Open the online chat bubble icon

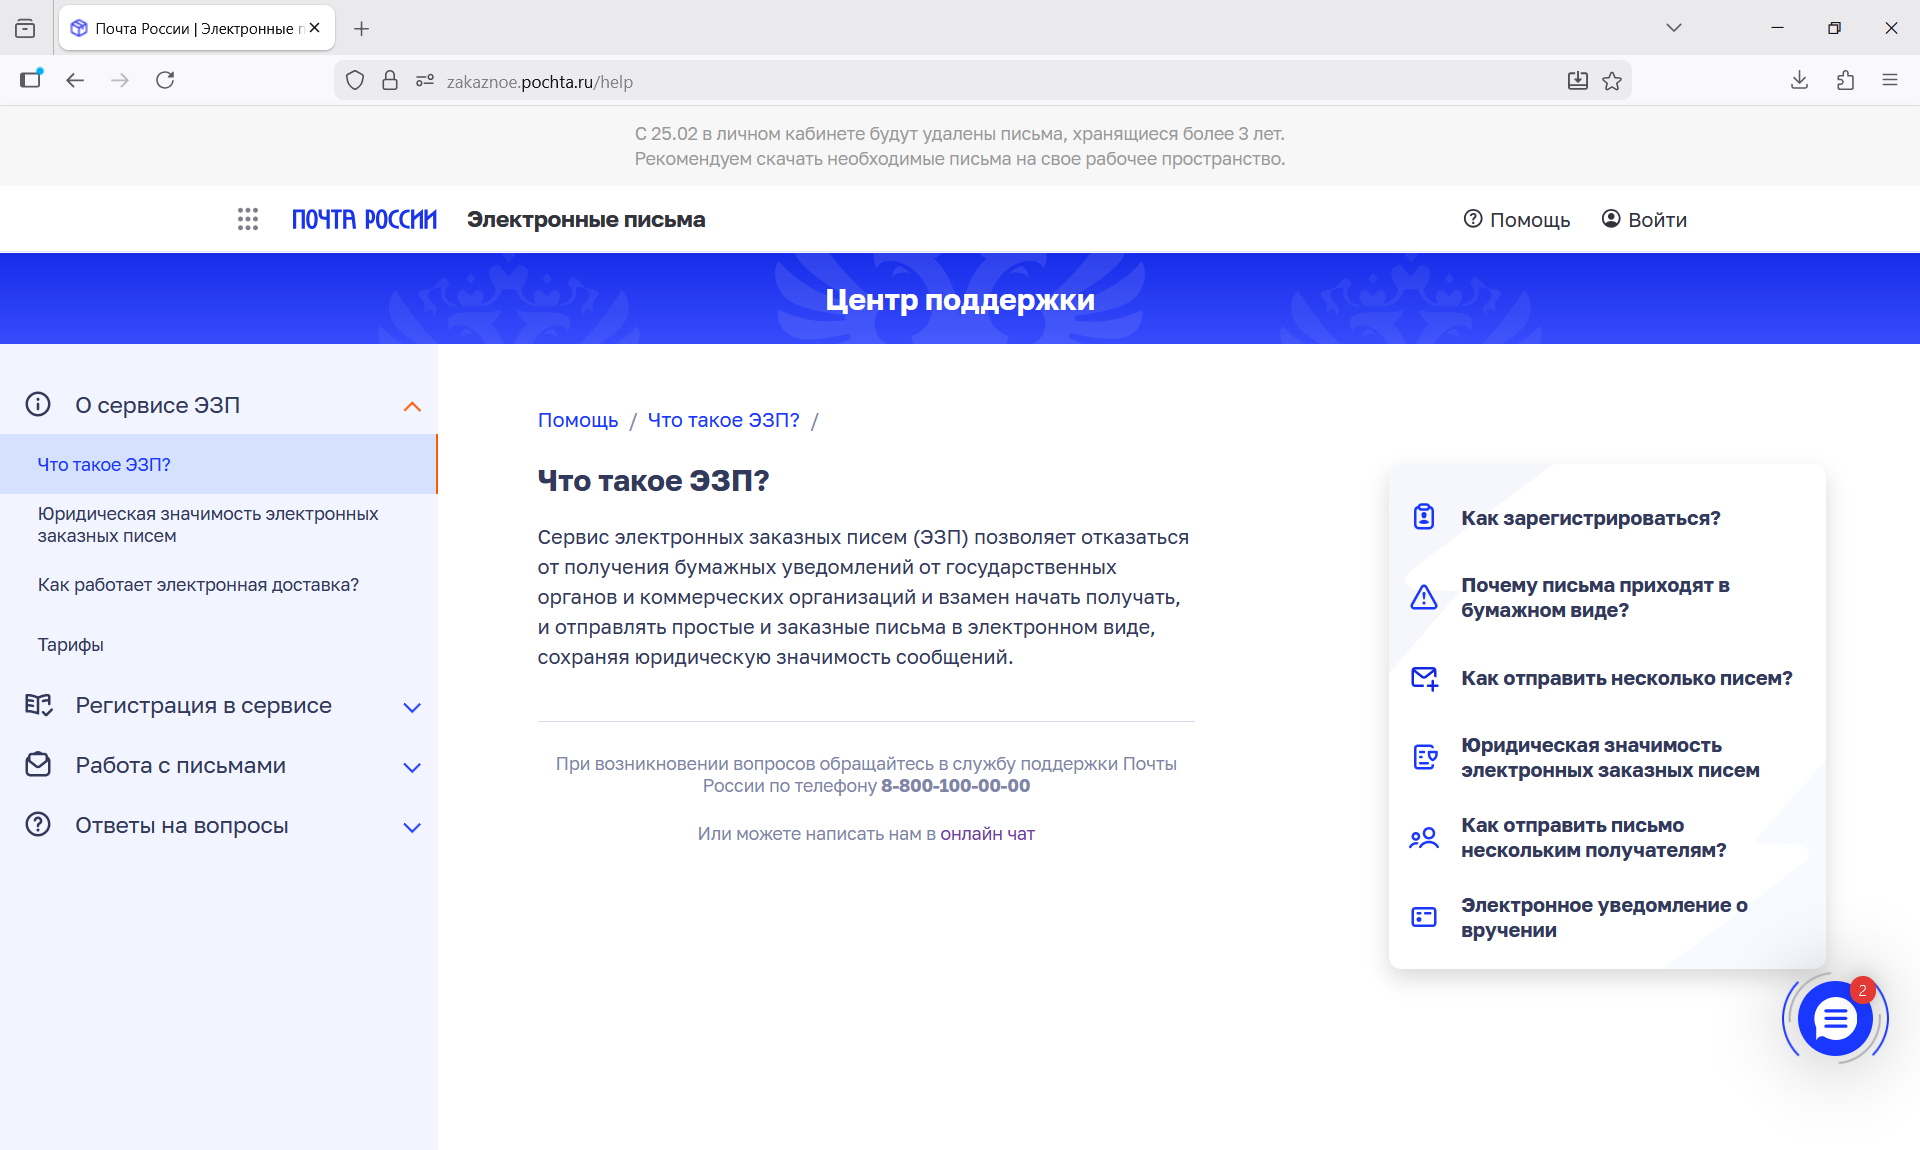tap(1835, 1019)
